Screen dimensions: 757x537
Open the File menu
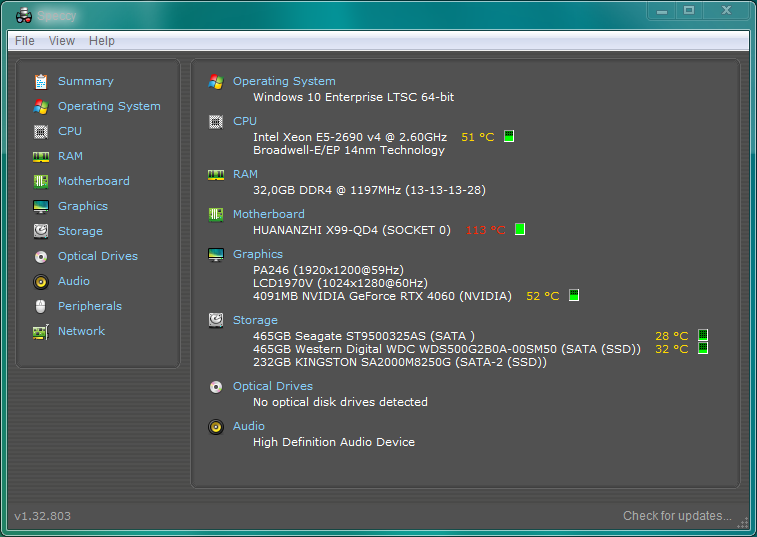tap(25, 41)
